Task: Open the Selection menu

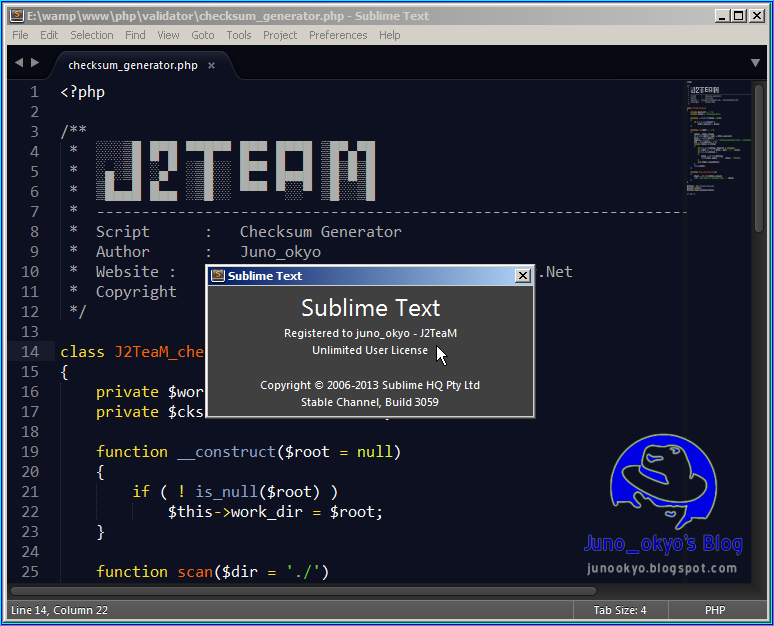Action: tap(92, 35)
